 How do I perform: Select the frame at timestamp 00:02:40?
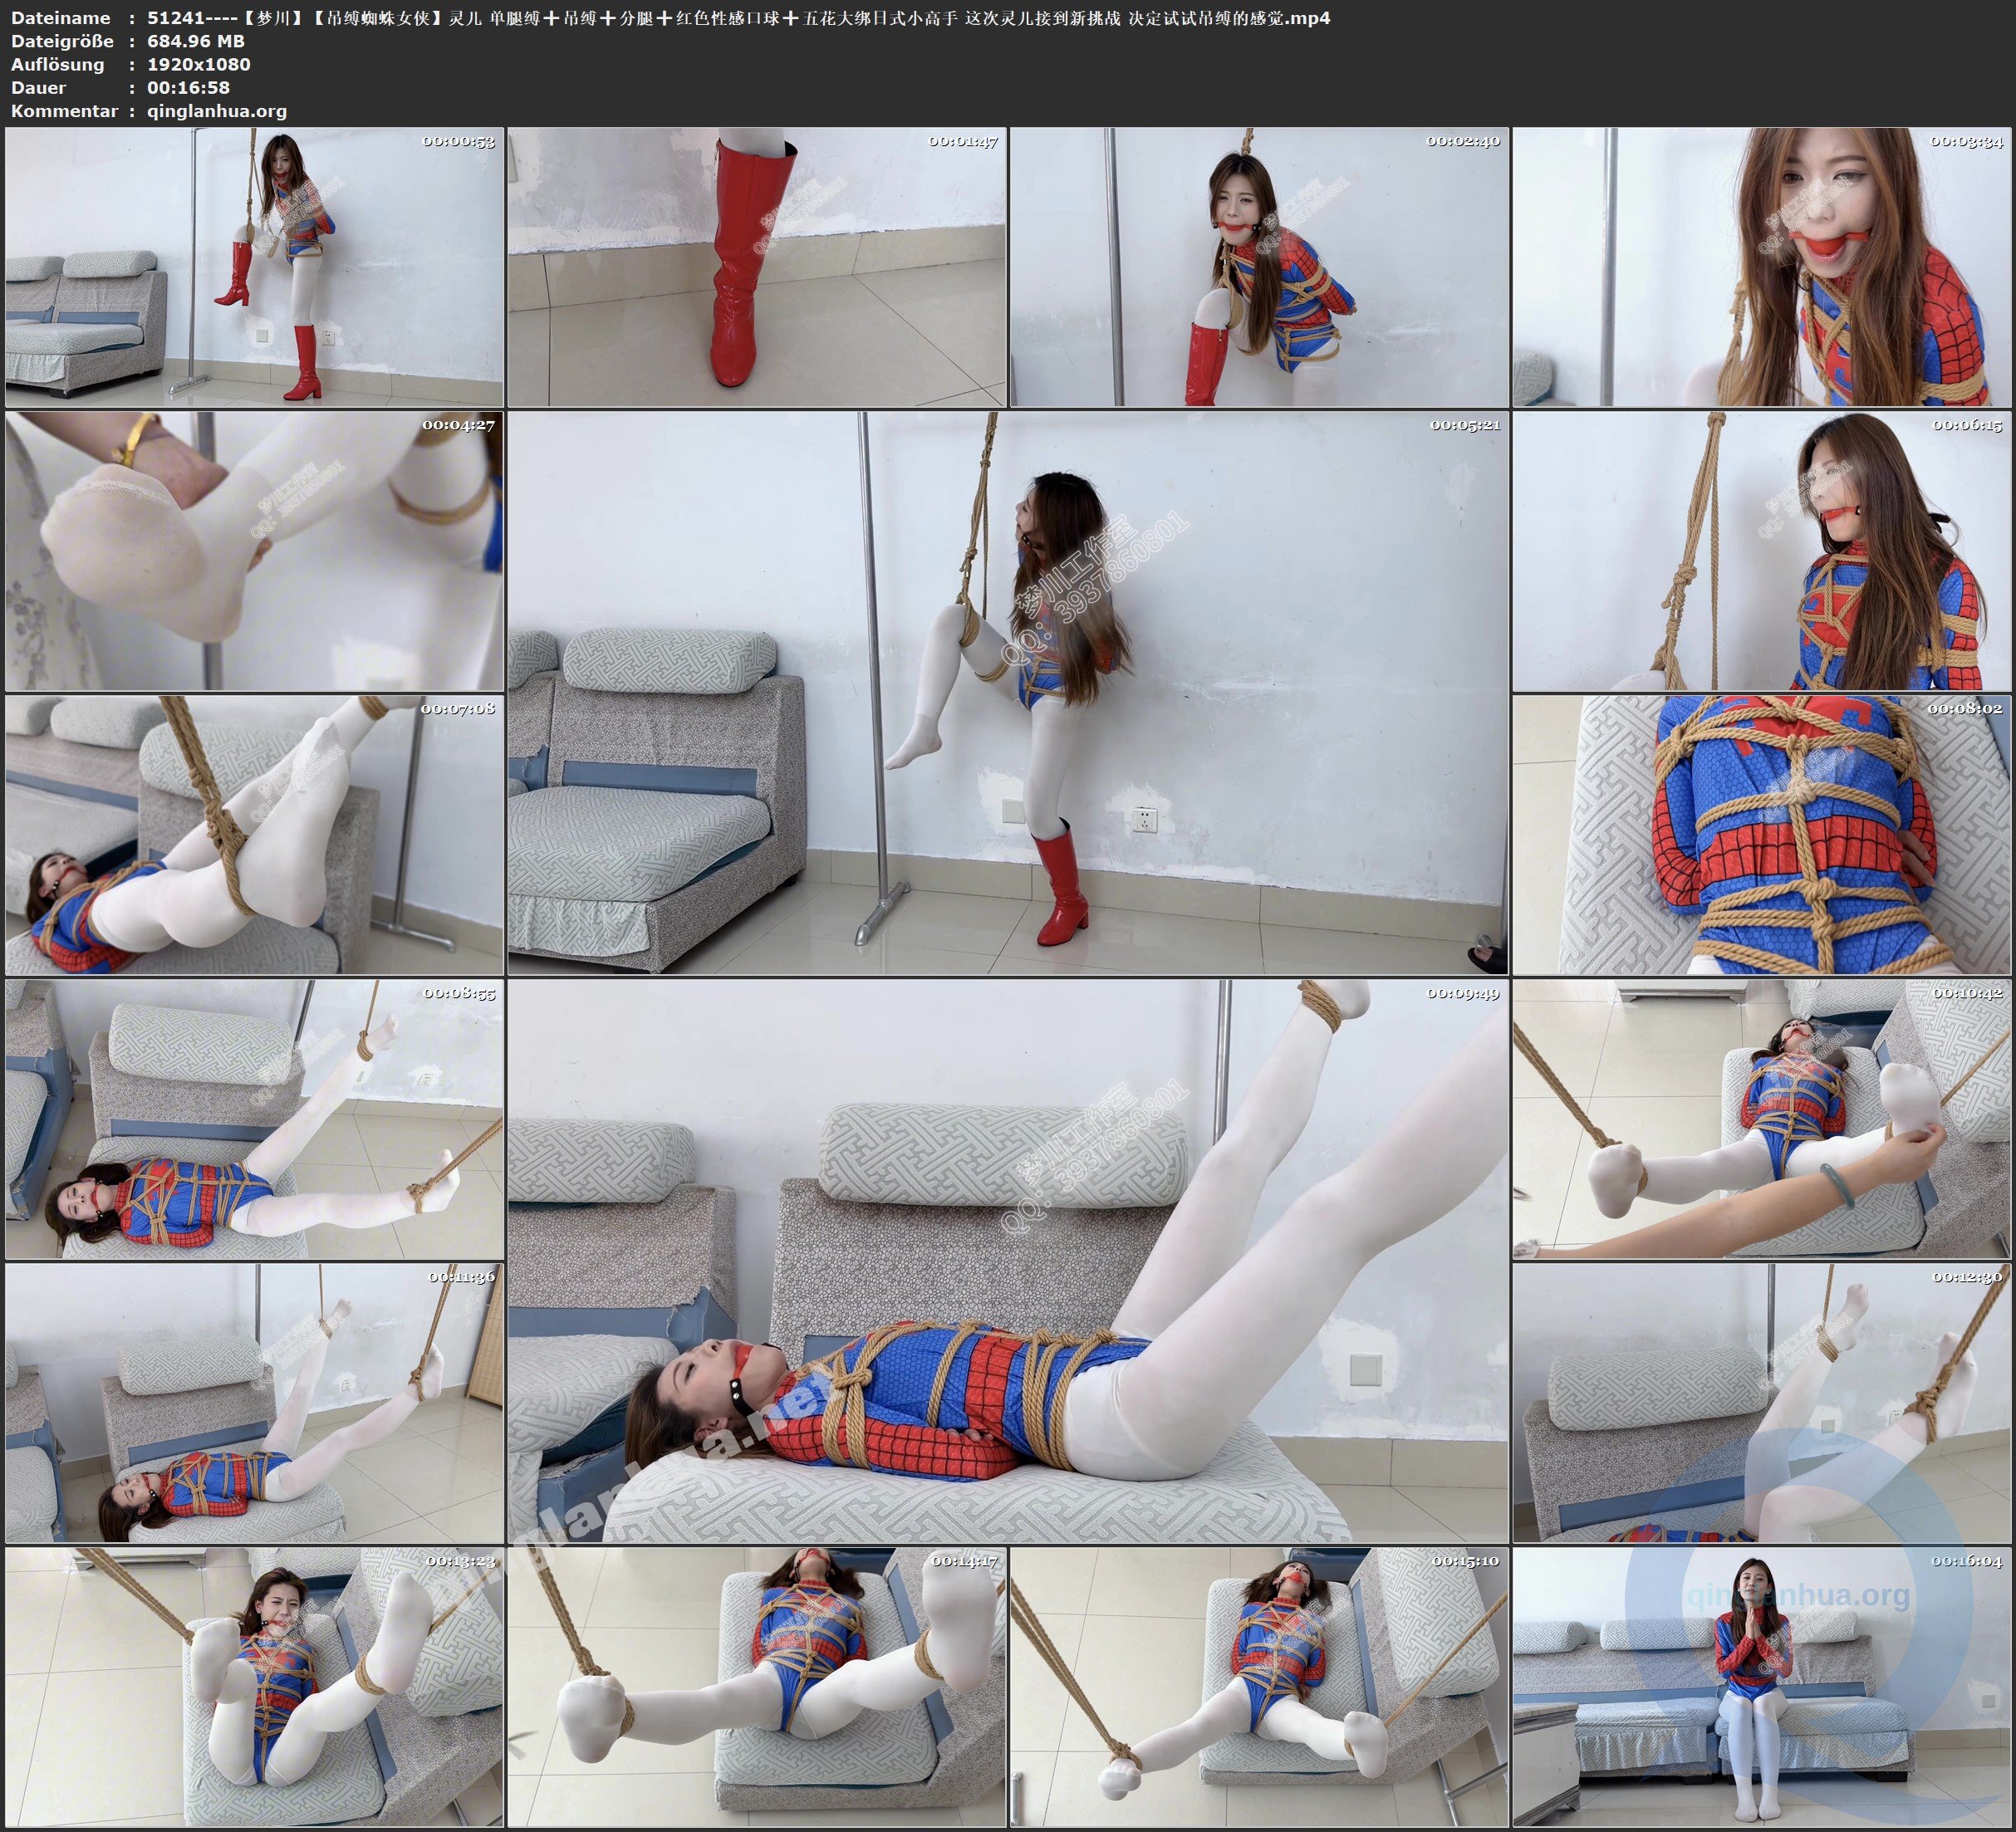point(1259,267)
